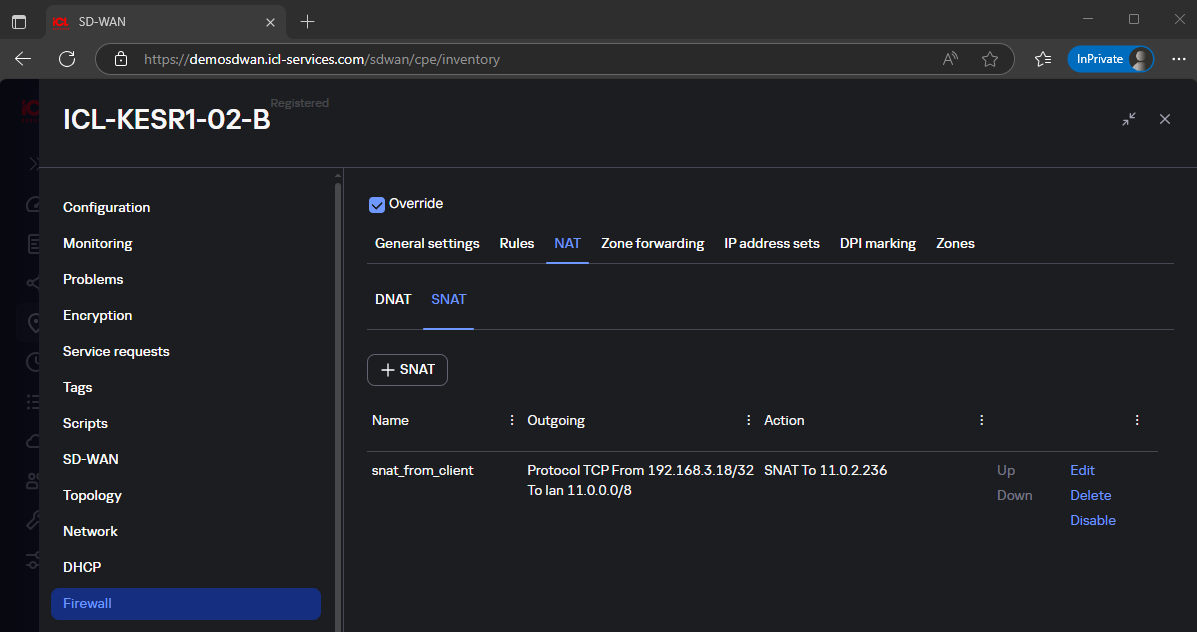Click the add SNAT button
1197x632 pixels.
(407, 369)
